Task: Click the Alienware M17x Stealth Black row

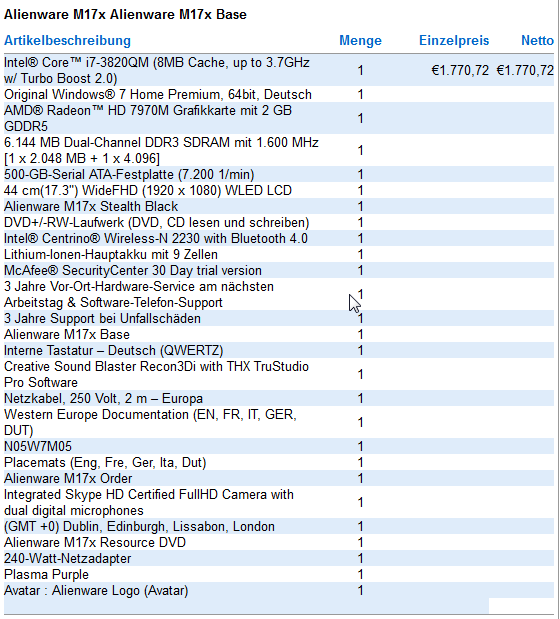Action: coord(279,206)
